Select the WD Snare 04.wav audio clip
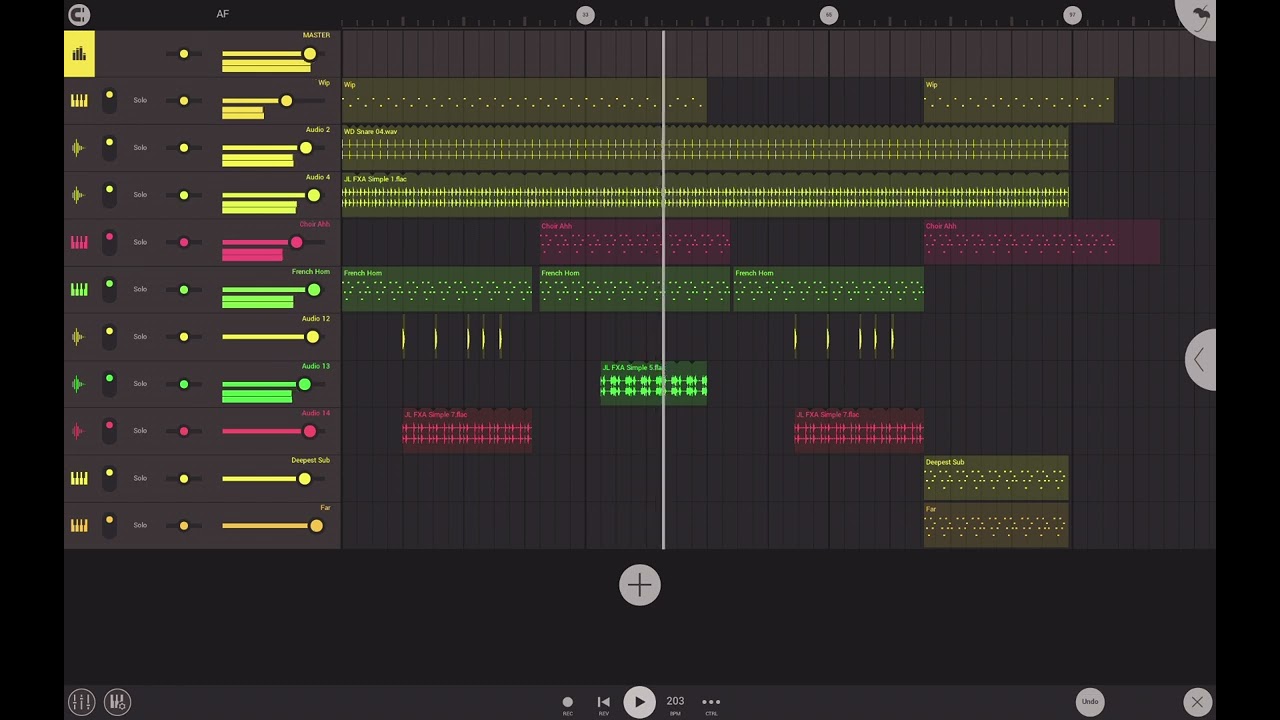Image resolution: width=1280 pixels, height=720 pixels. pyautogui.click(x=705, y=148)
